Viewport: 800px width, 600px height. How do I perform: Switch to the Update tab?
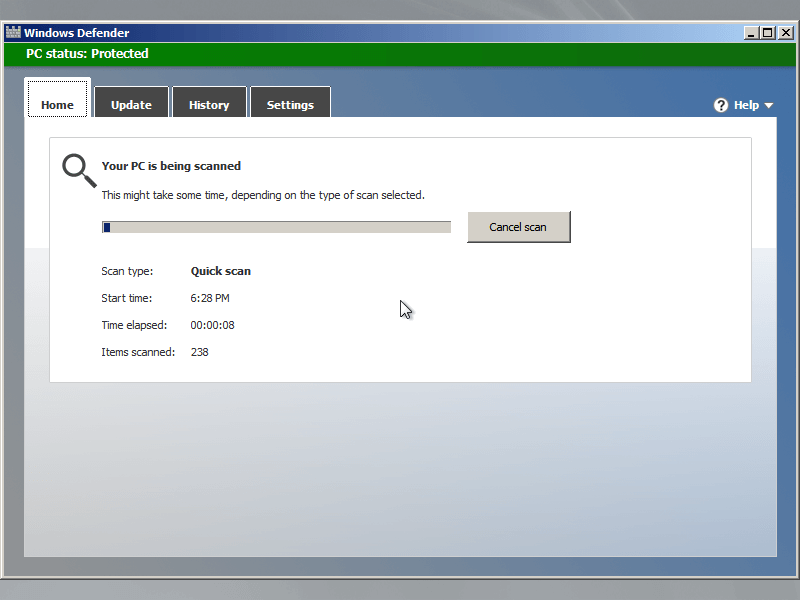[131, 103]
